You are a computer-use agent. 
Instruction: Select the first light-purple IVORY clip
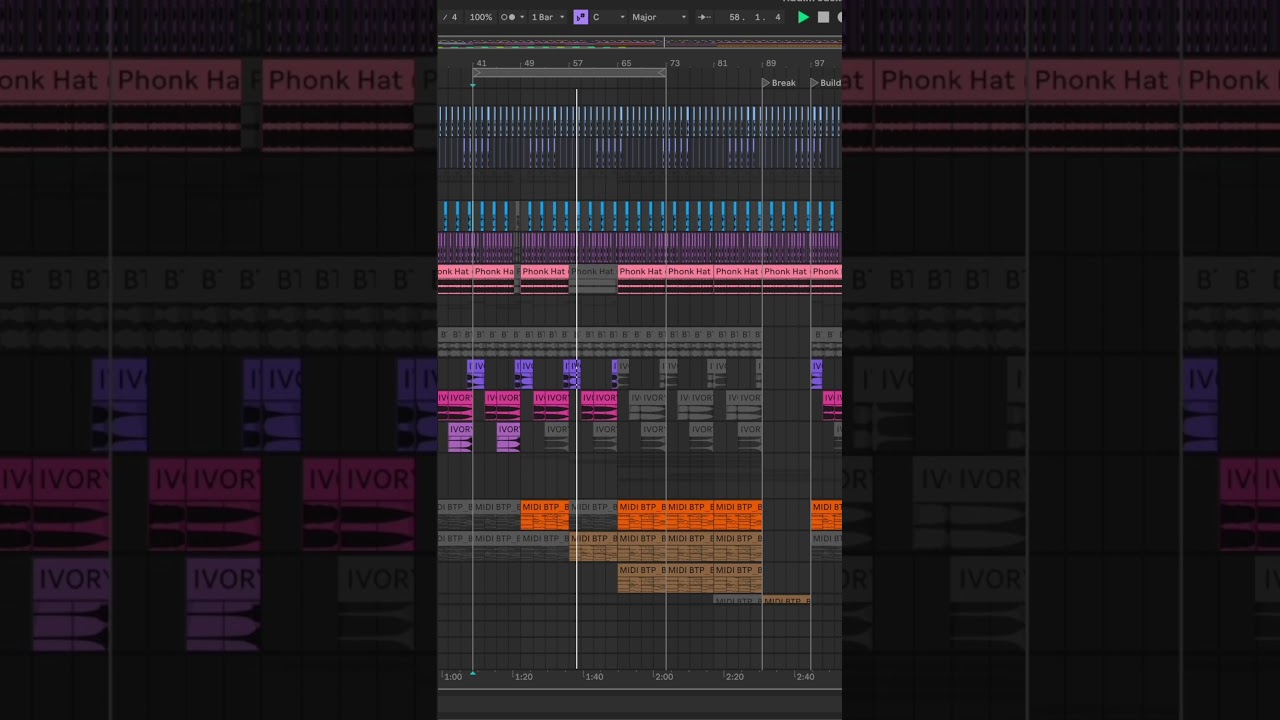pos(460,437)
